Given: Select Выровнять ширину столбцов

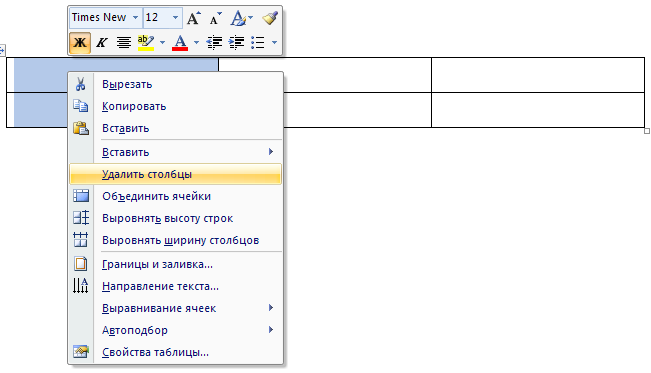Looking at the screenshot, I should (x=176, y=240).
